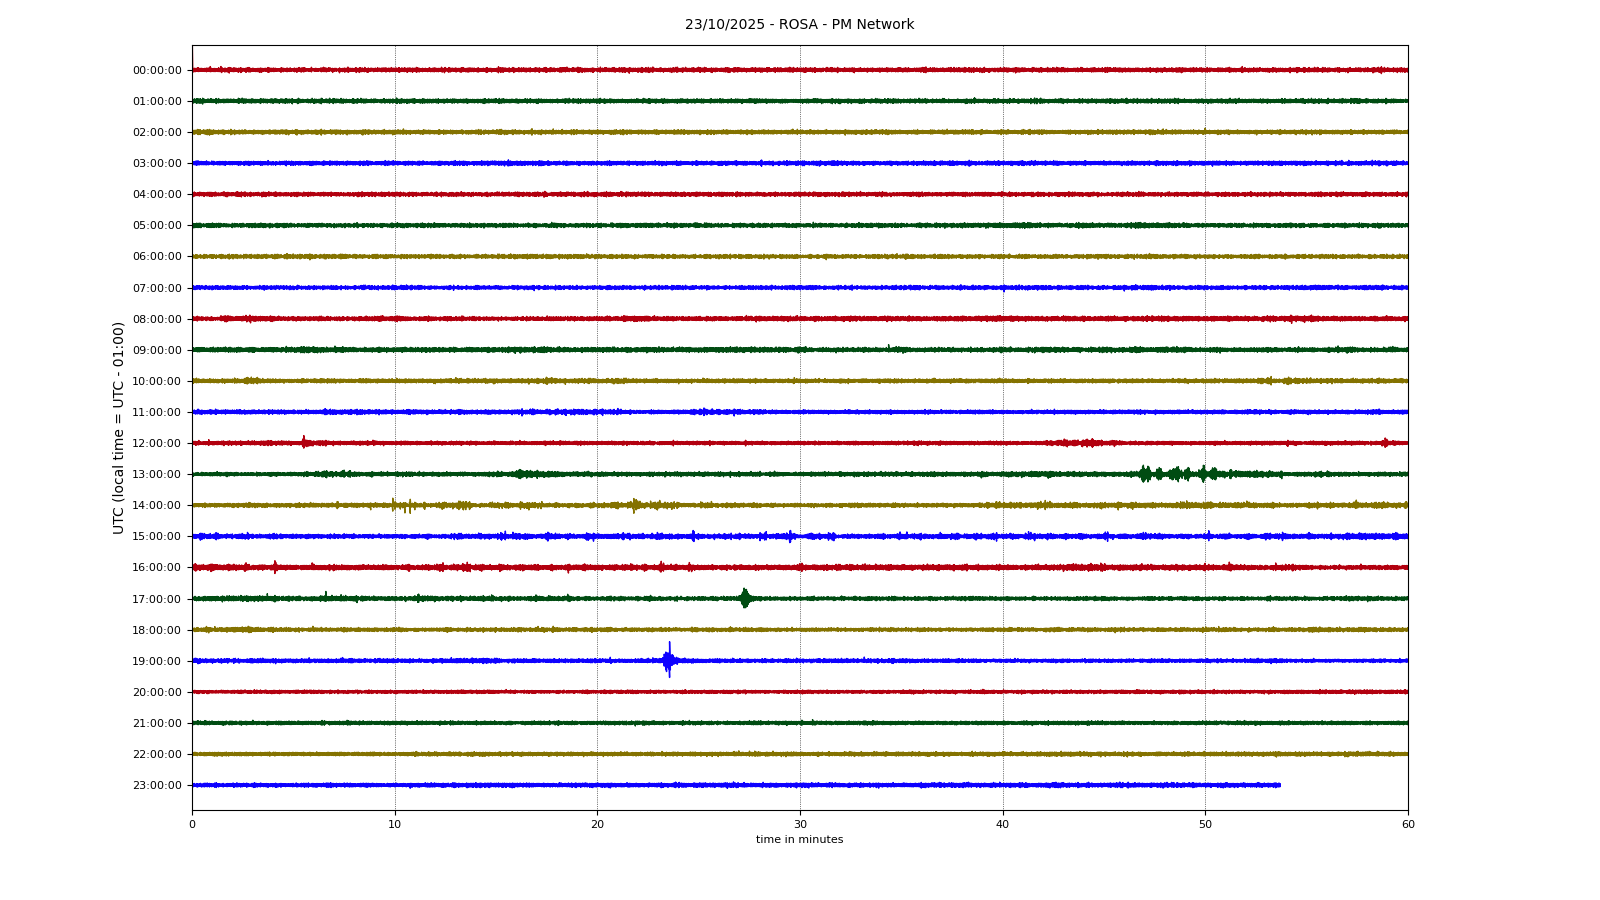
Task: Click the 00:00:00 row label
Action: [x=157, y=70]
